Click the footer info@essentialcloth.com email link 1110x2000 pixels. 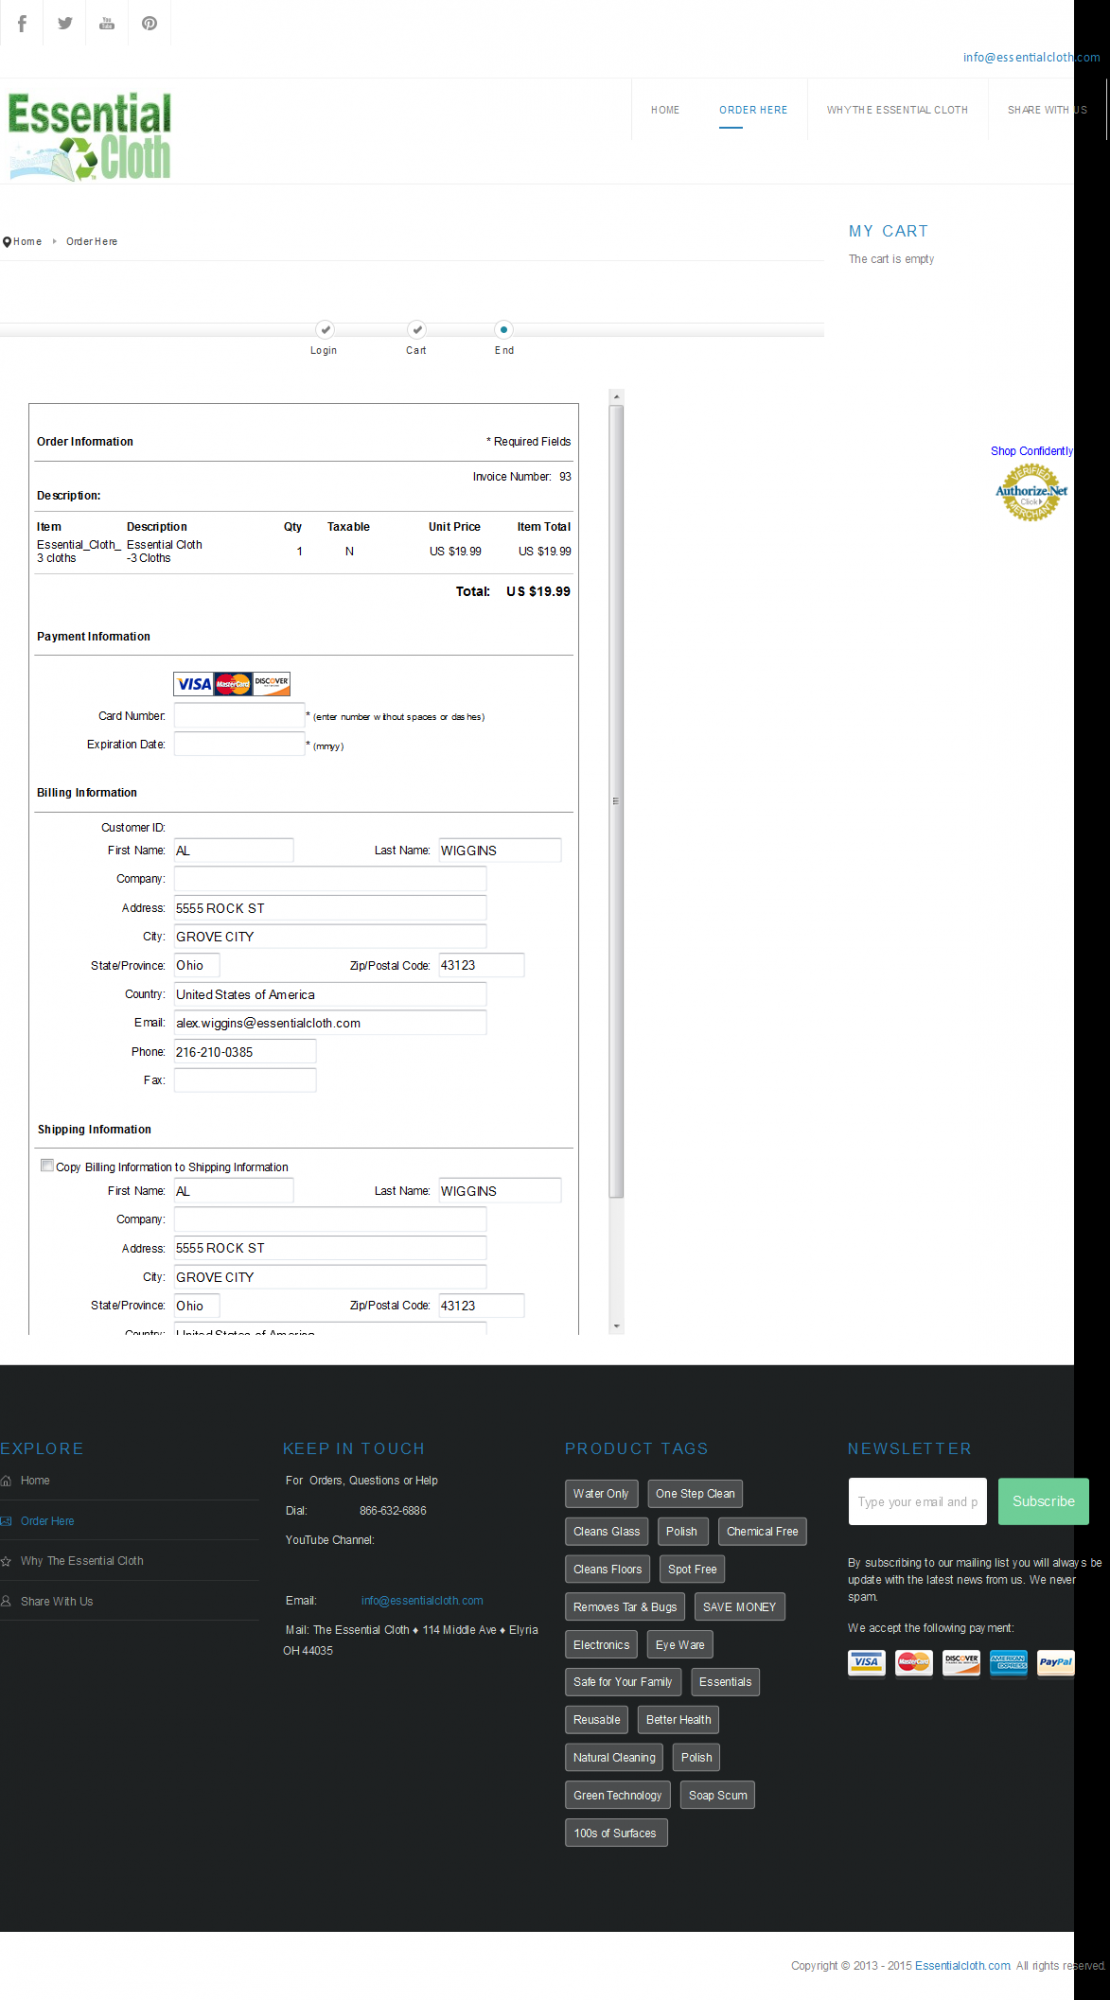422,1601
